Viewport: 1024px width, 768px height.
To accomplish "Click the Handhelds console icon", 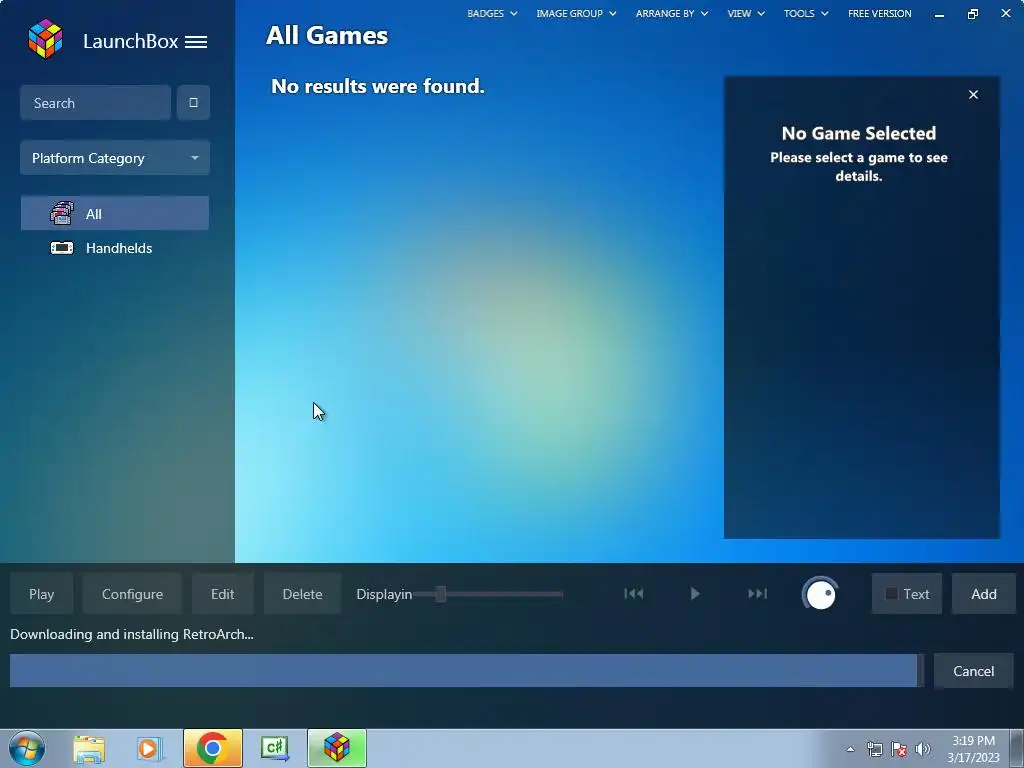I will click(62, 248).
